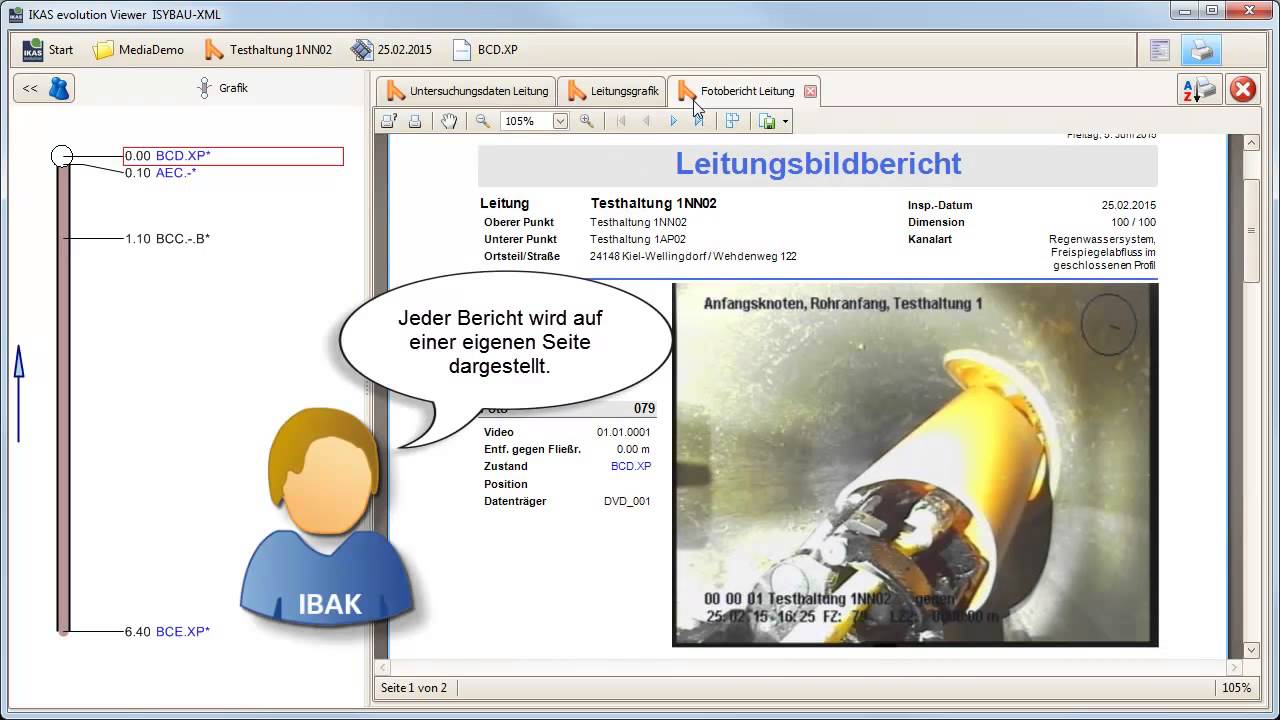
Task: Click the Insp.-Datum value 25.02.2015
Action: coord(1128,205)
